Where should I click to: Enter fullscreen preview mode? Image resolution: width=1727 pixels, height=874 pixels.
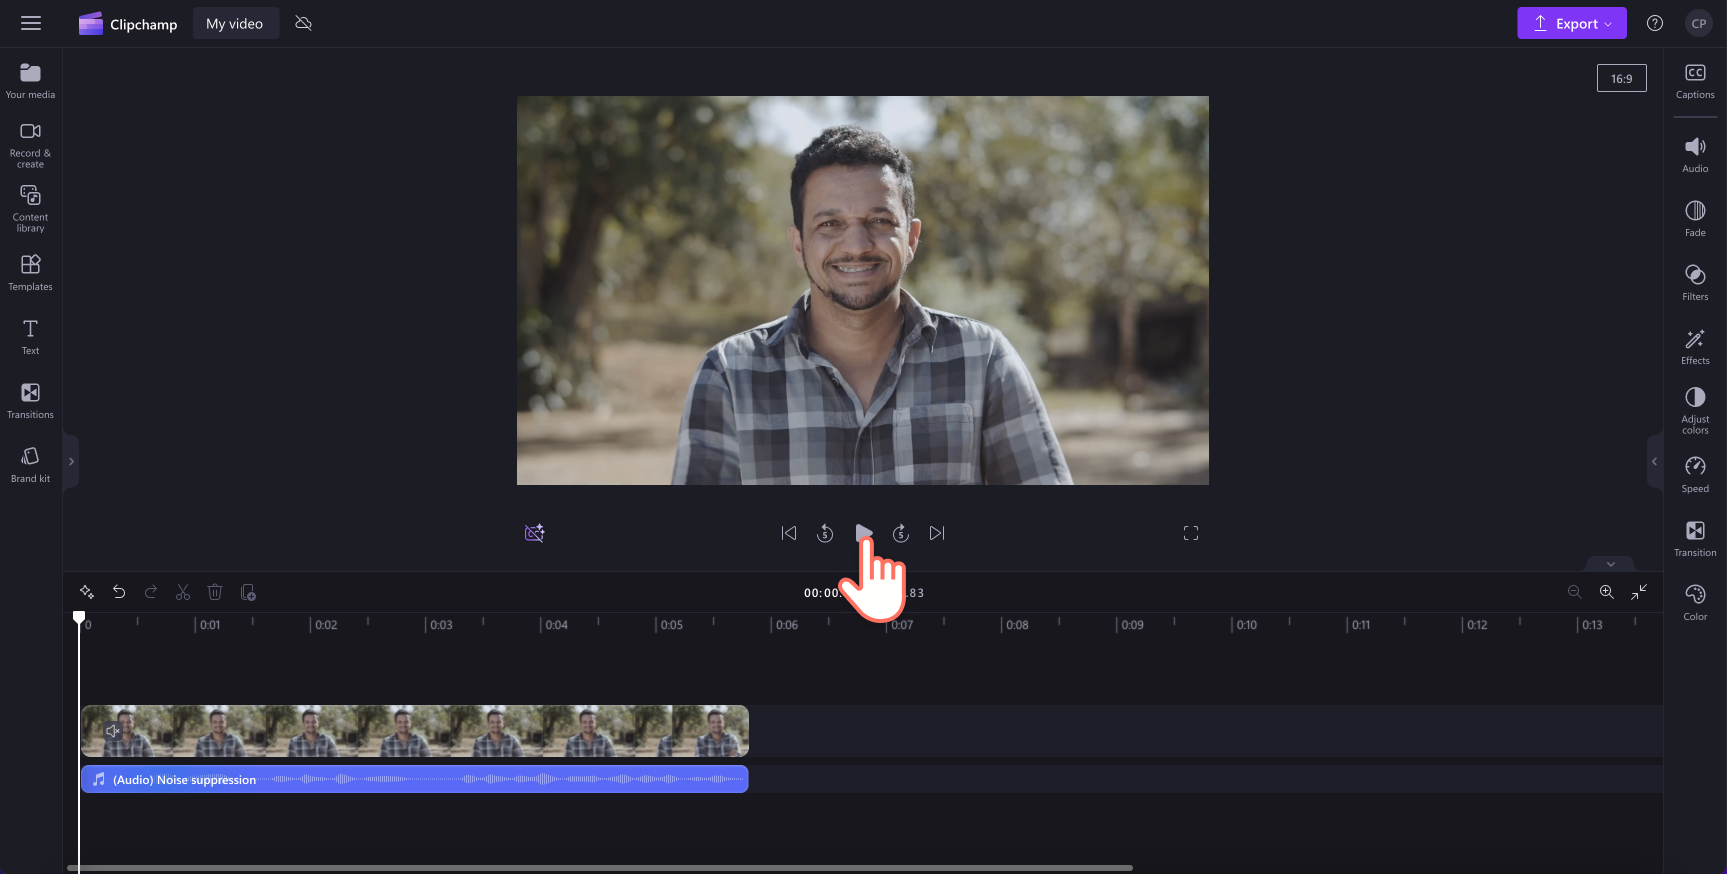tap(1191, 533)
